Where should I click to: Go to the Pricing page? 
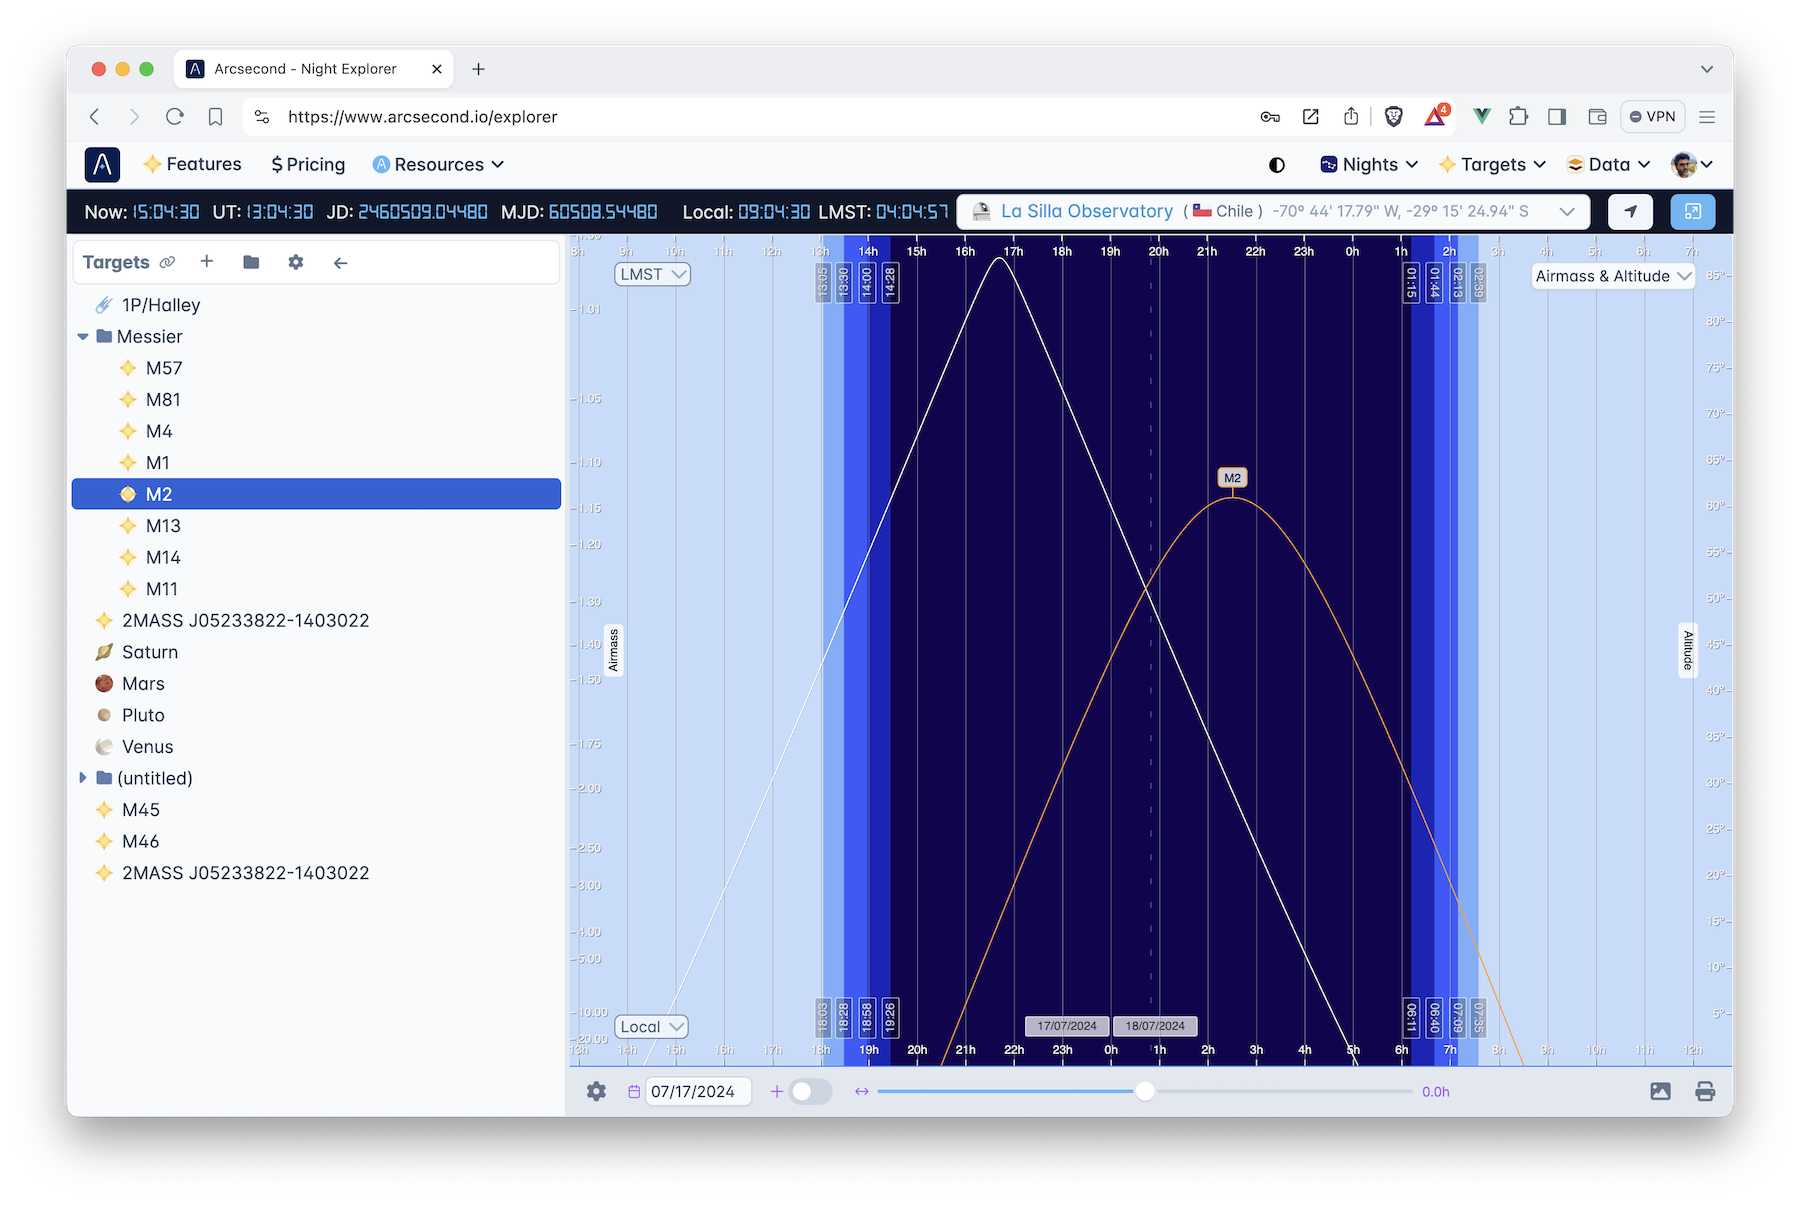click(308, 165)
